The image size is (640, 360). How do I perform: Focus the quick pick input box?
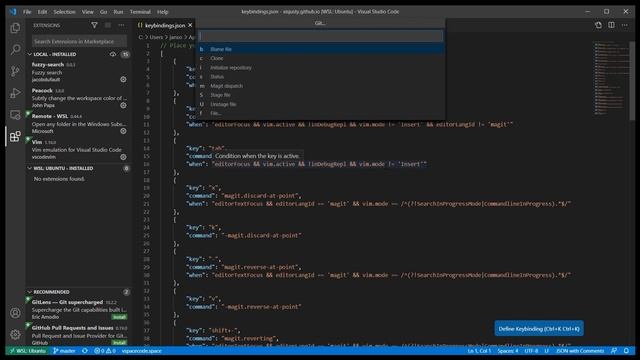(x=320, y=36)
